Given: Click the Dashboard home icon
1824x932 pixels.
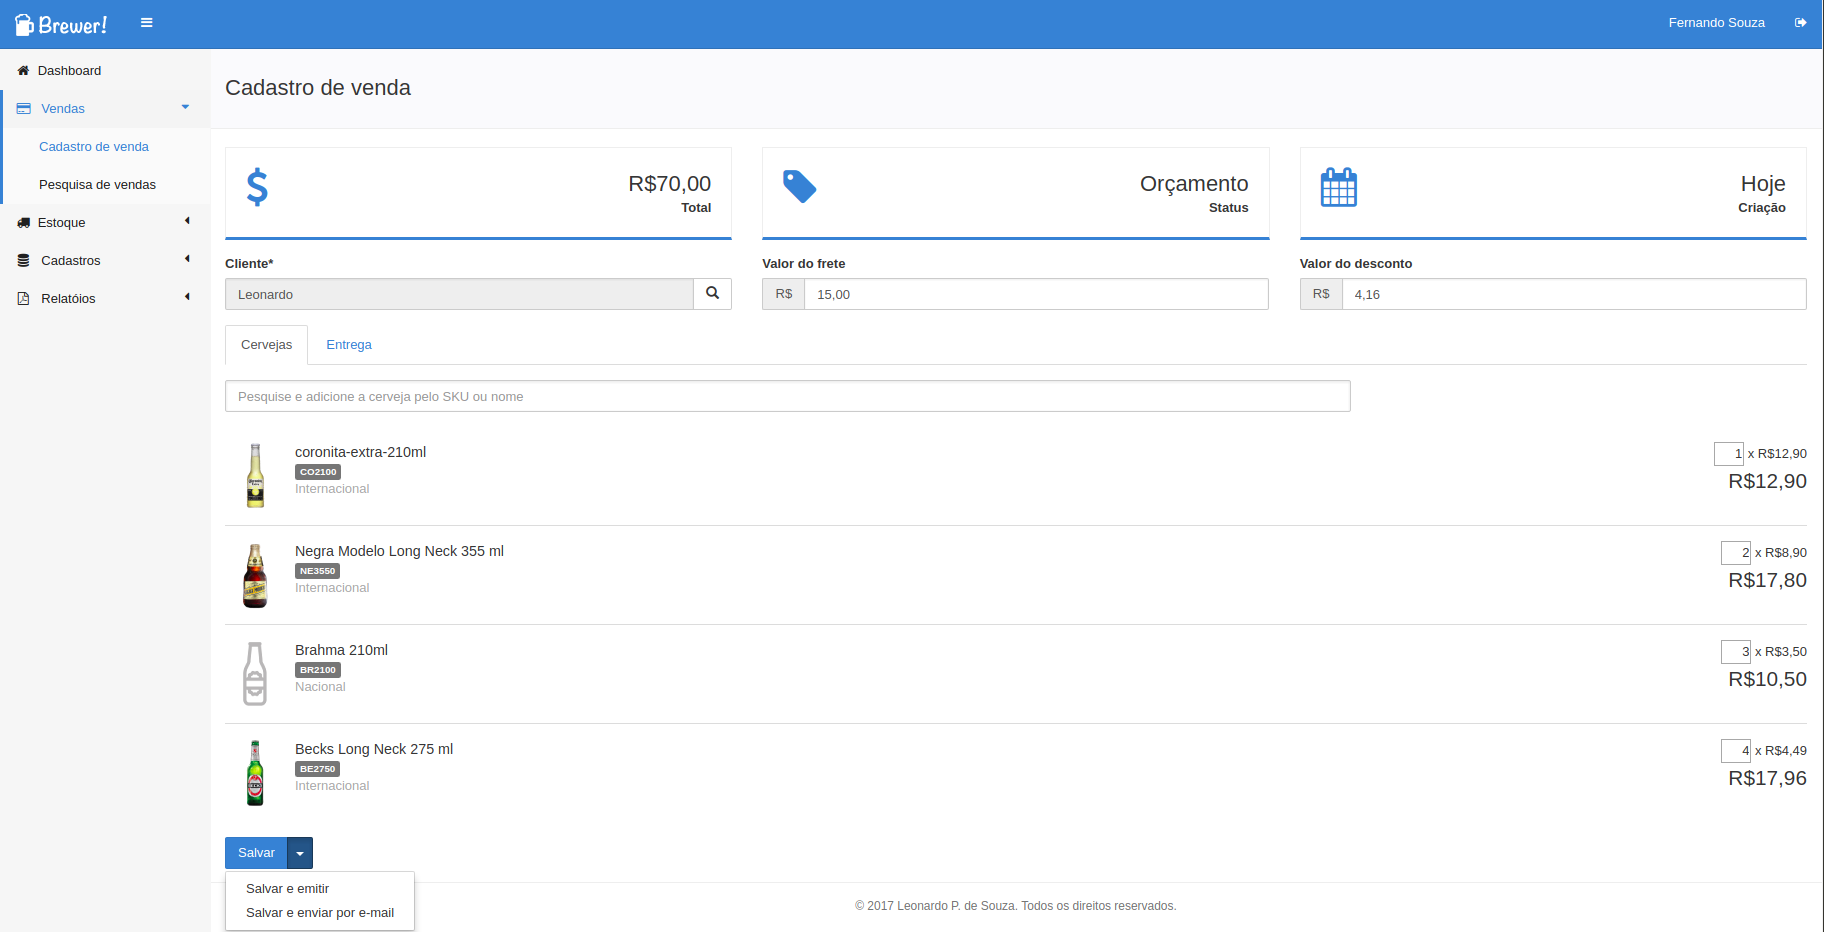Looking at the screenshot, I should pyautogui.click(x=23, y=71).
